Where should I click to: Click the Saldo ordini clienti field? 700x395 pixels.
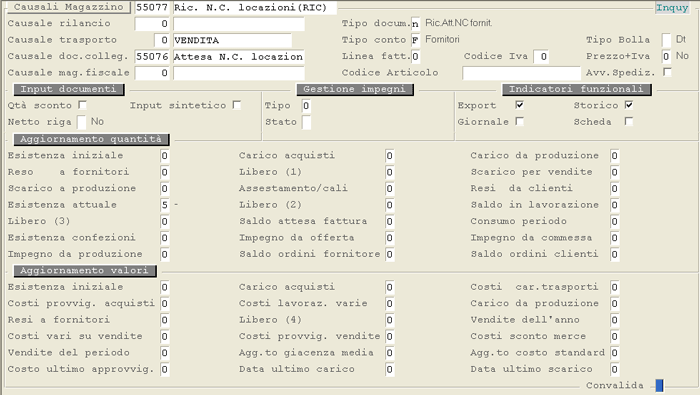(615, 254)
